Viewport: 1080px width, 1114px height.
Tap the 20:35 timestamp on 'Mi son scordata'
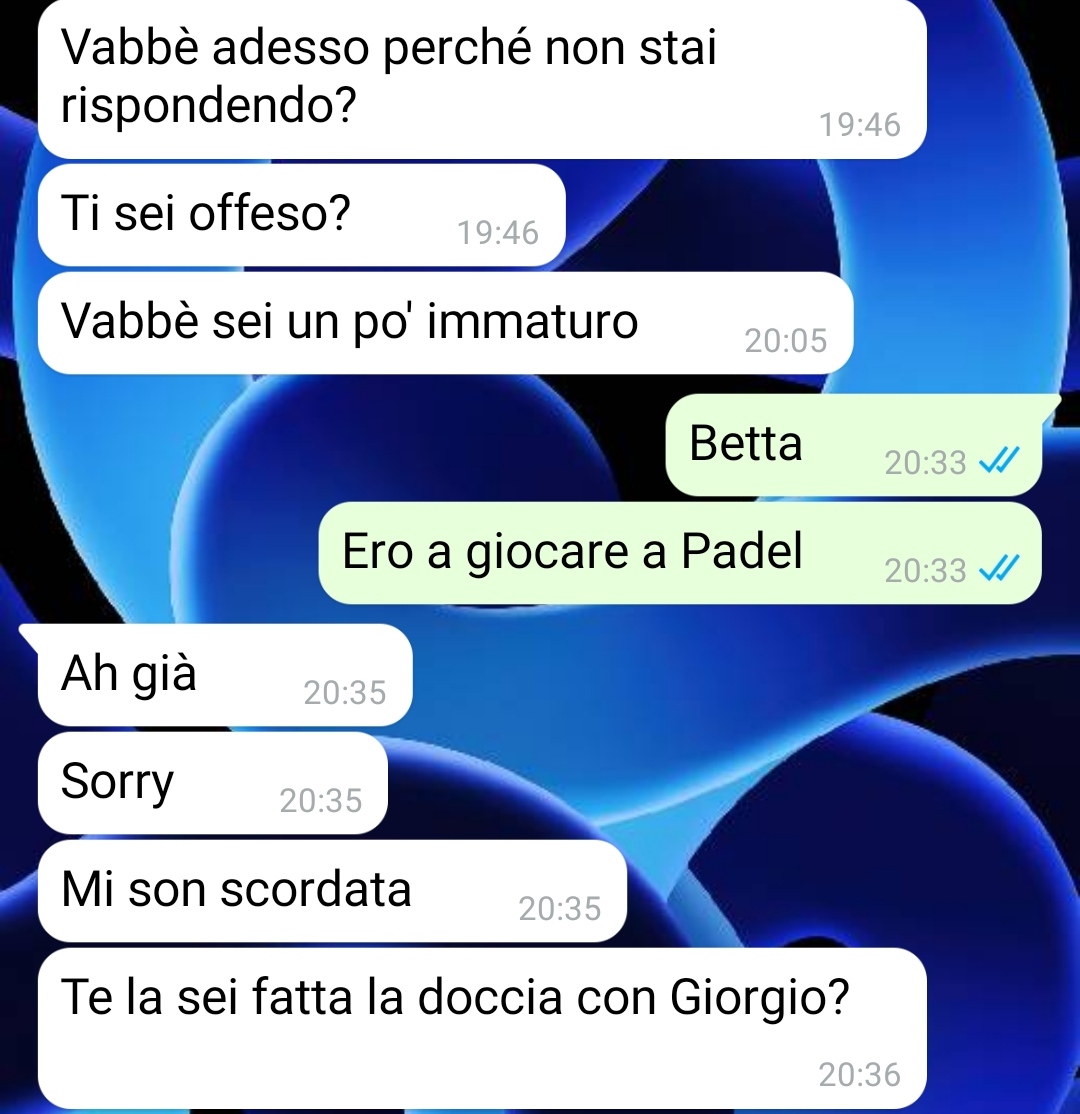point(560,909)
